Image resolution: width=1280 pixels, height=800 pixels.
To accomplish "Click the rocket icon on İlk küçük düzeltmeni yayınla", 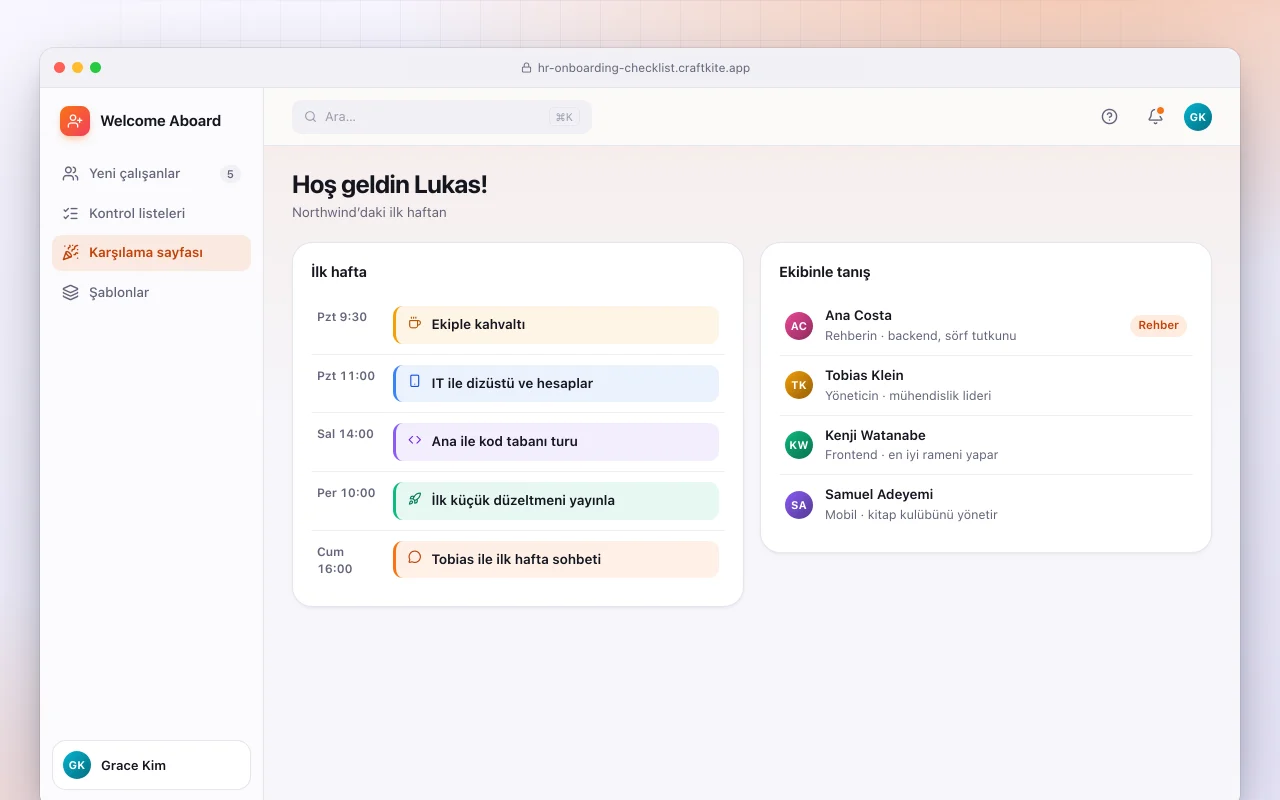I will pos(414,499).
